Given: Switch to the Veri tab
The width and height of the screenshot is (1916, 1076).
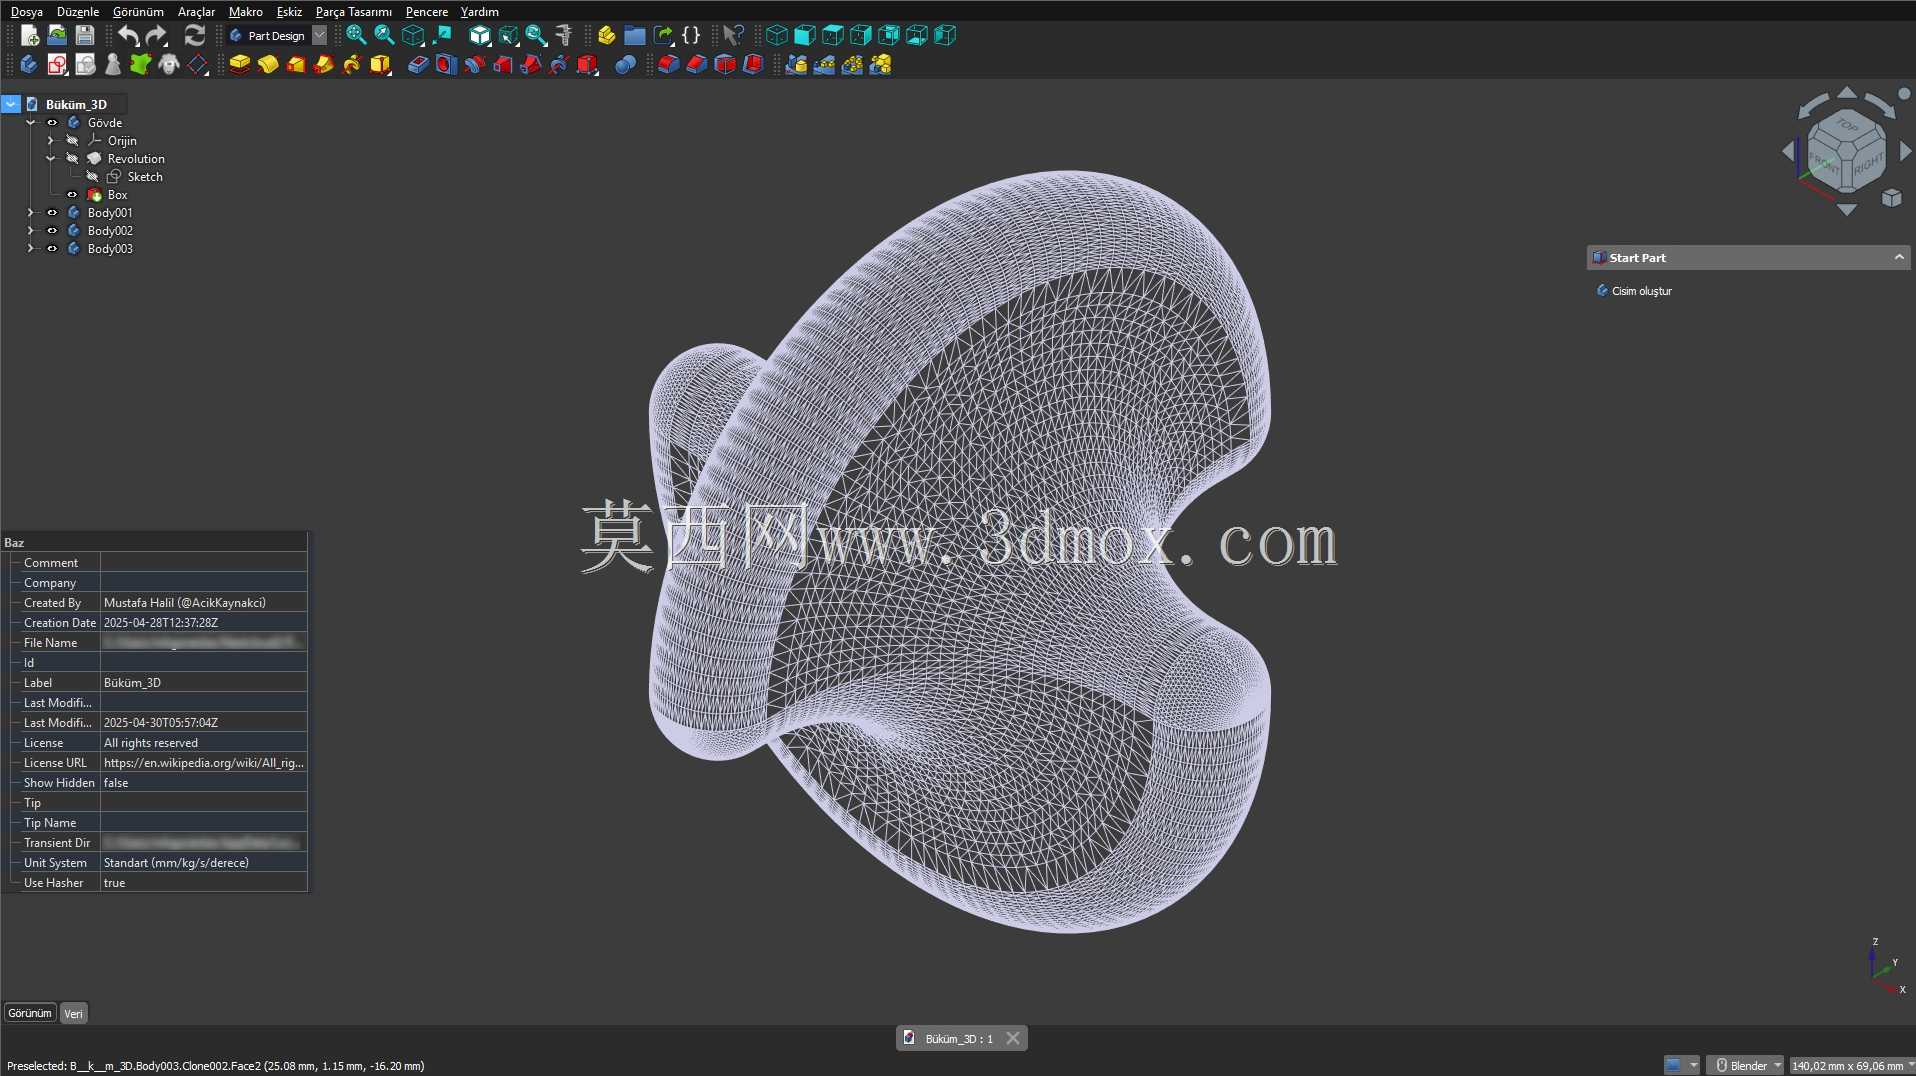Looking at the screenshot, I should click(73, 1014).
